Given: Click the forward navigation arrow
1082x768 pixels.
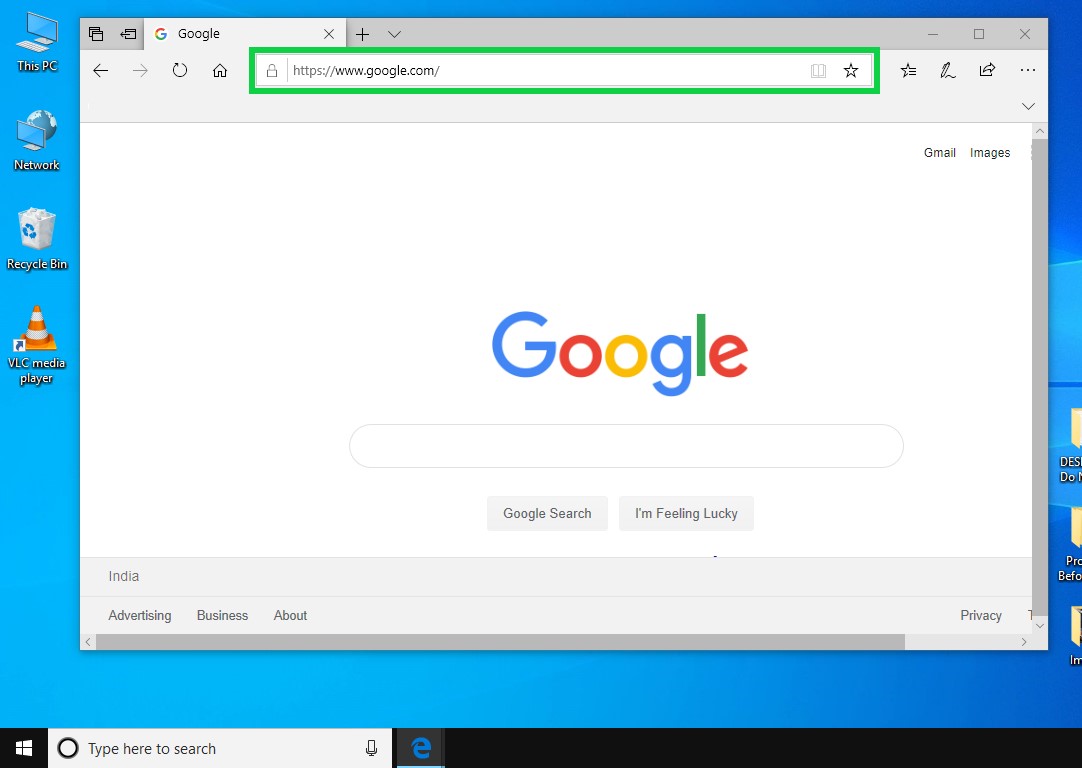Looking at the screenshot, I should click(140, 70).
